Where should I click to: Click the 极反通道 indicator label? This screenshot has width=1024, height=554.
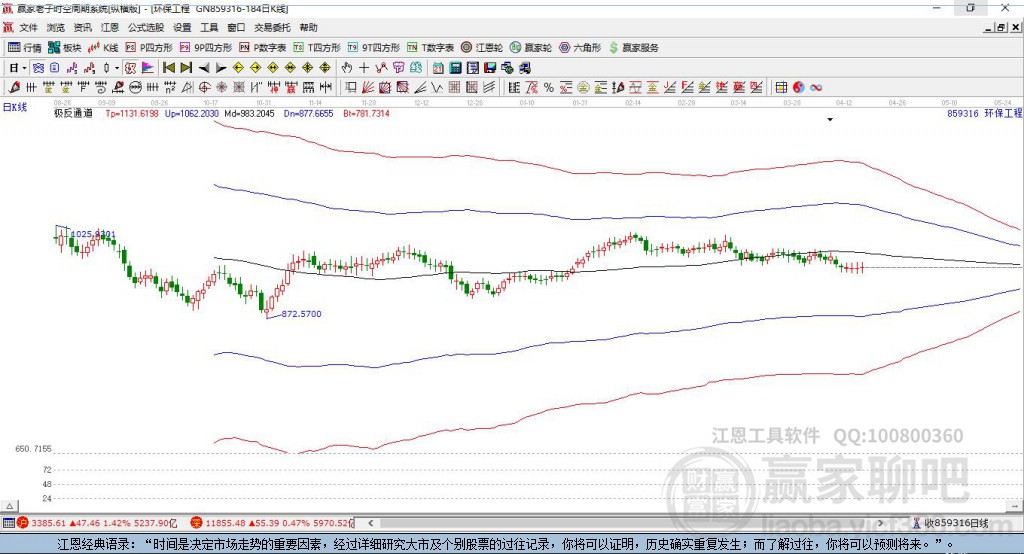(x=73, y=113)
